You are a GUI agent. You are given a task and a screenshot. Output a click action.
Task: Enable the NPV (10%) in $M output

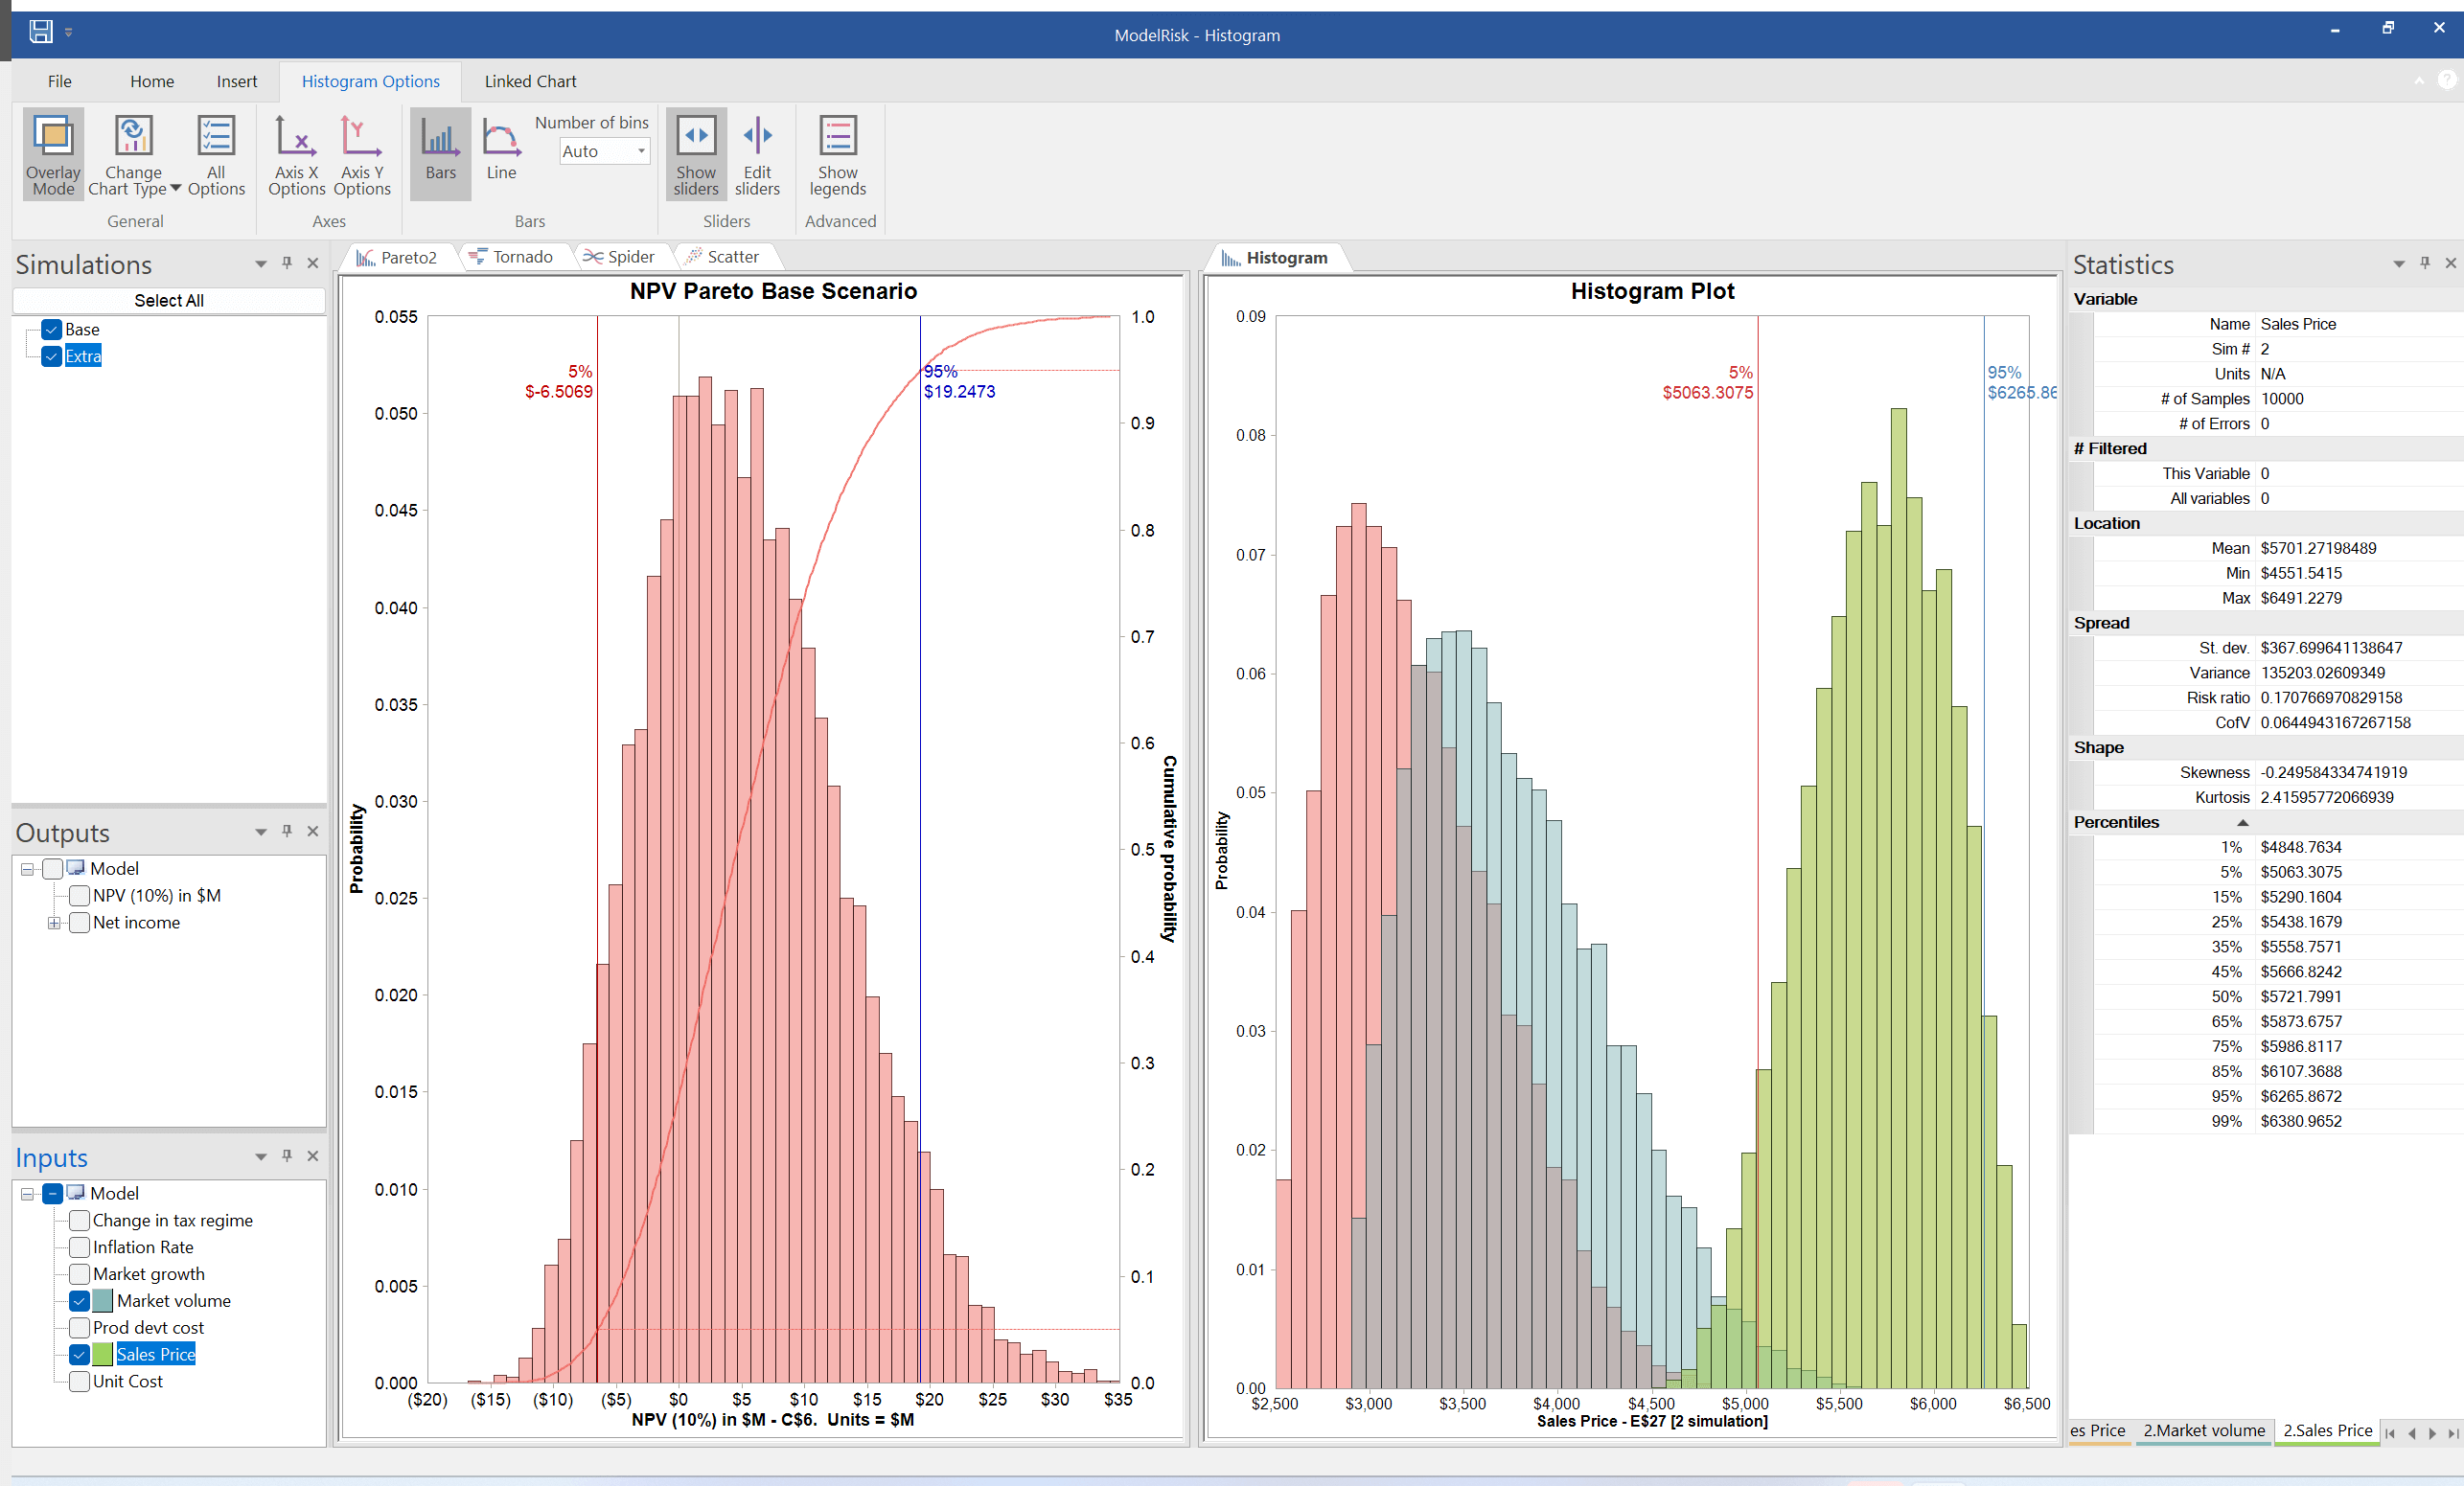[79, 896]
